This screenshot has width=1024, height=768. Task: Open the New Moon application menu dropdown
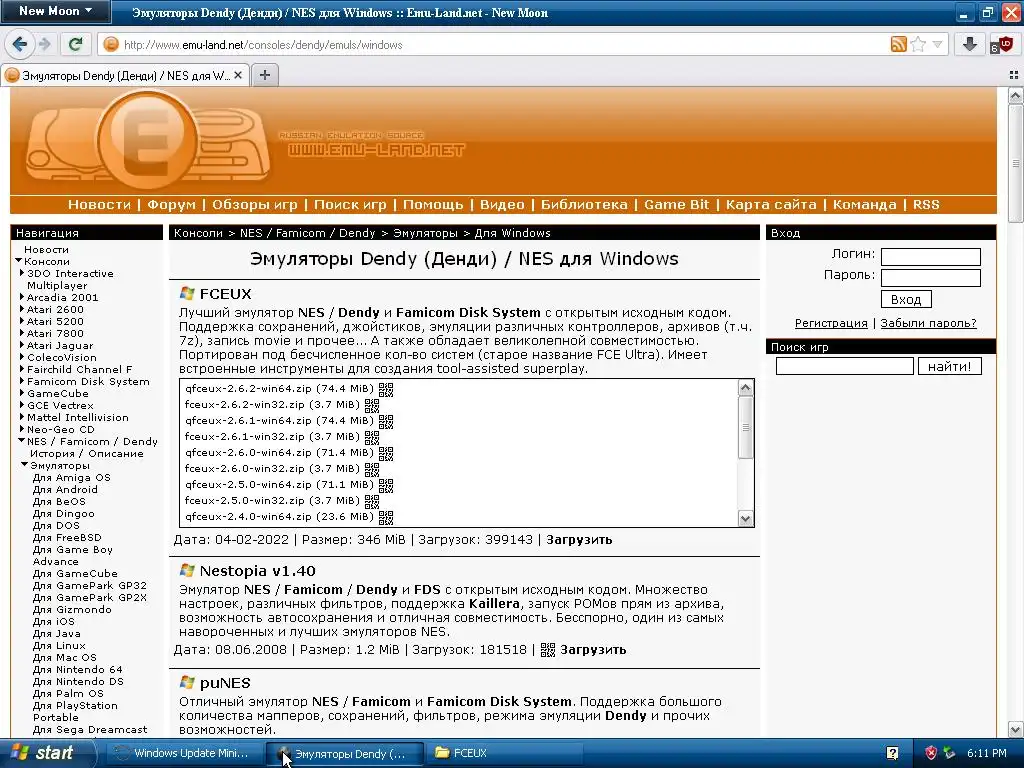55,11
